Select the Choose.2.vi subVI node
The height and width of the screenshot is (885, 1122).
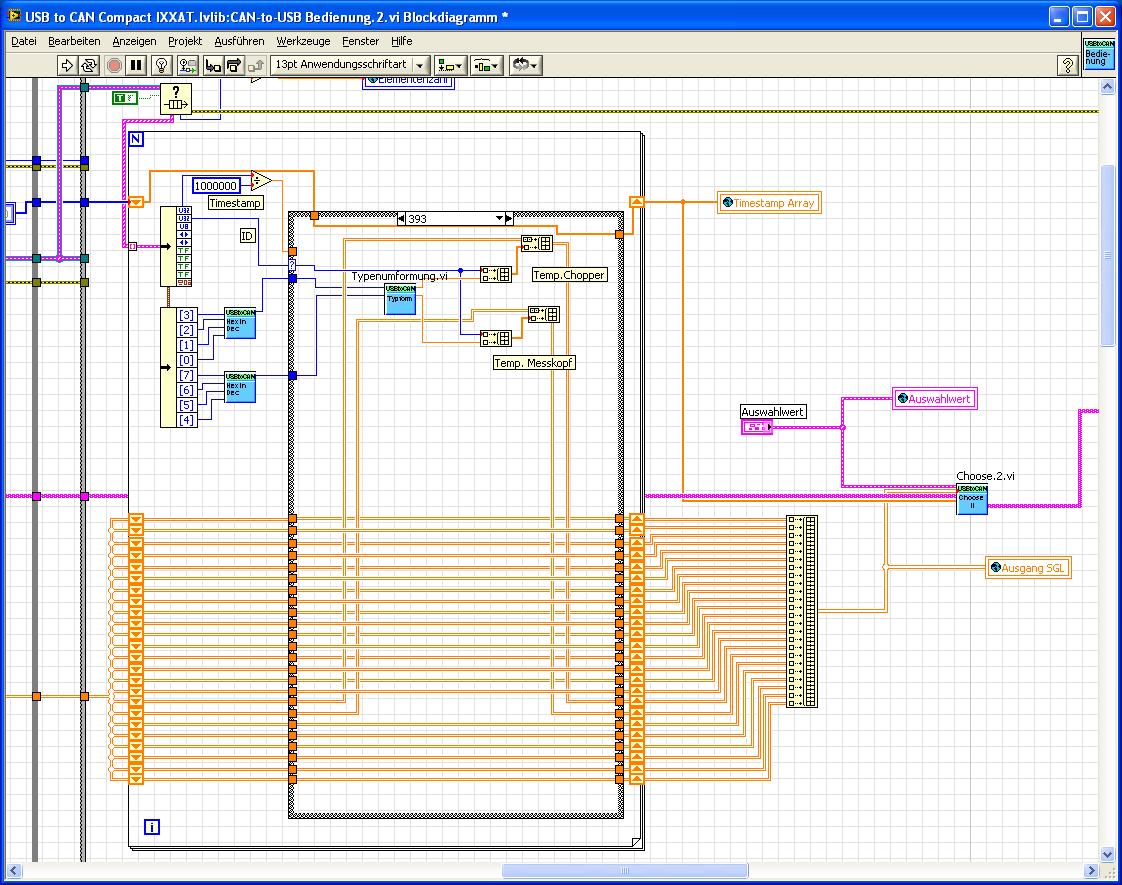click(x=971, y=498)
